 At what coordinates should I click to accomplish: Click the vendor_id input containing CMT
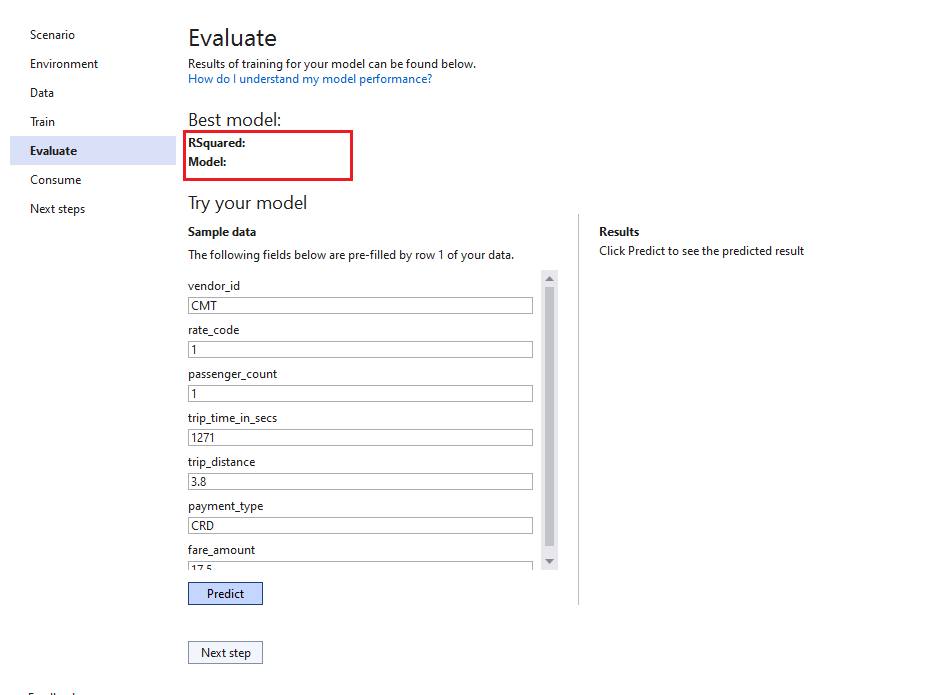[x=360, y=305]
